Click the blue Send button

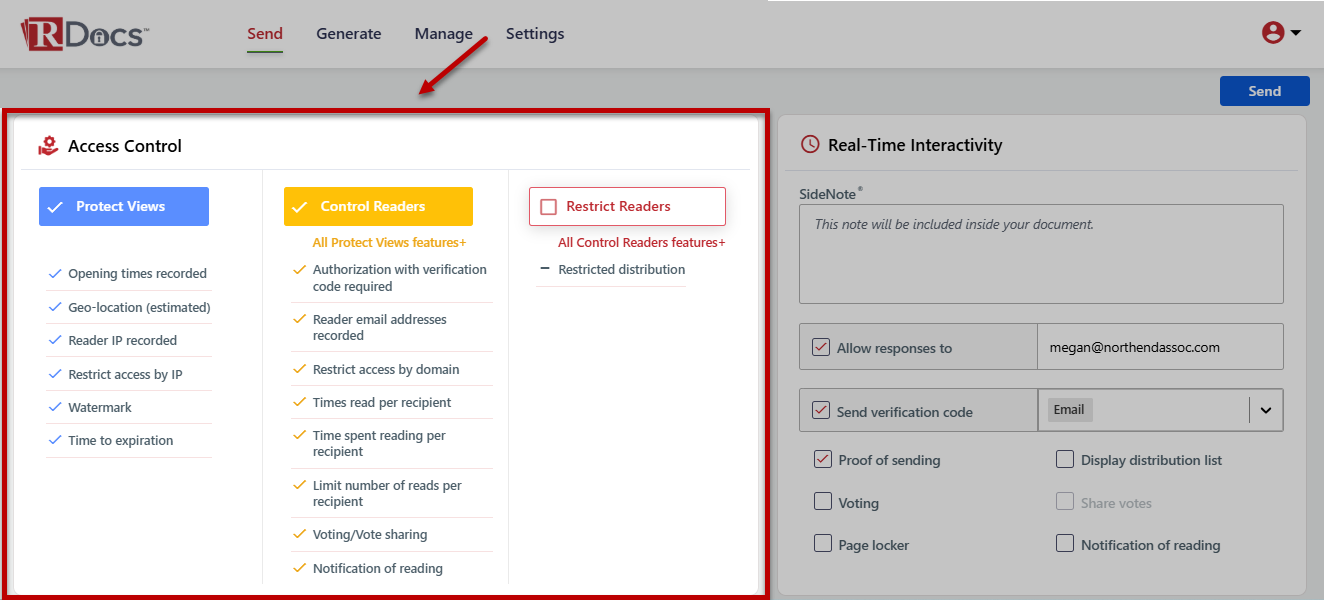tap(1264, 91)
